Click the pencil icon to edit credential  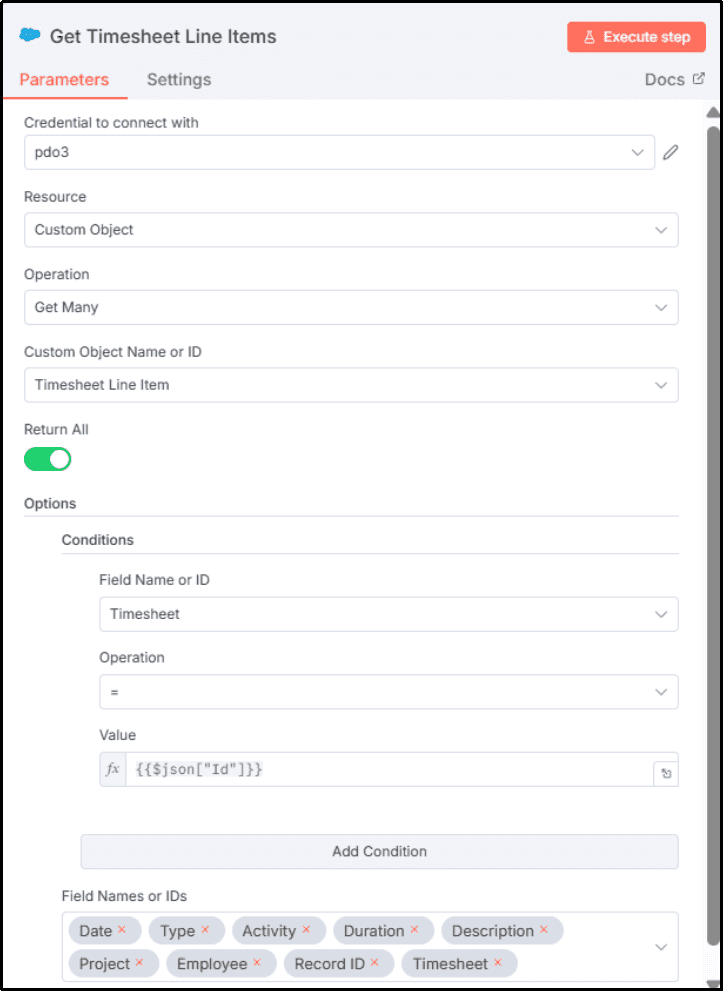click(x=671, y=152)
